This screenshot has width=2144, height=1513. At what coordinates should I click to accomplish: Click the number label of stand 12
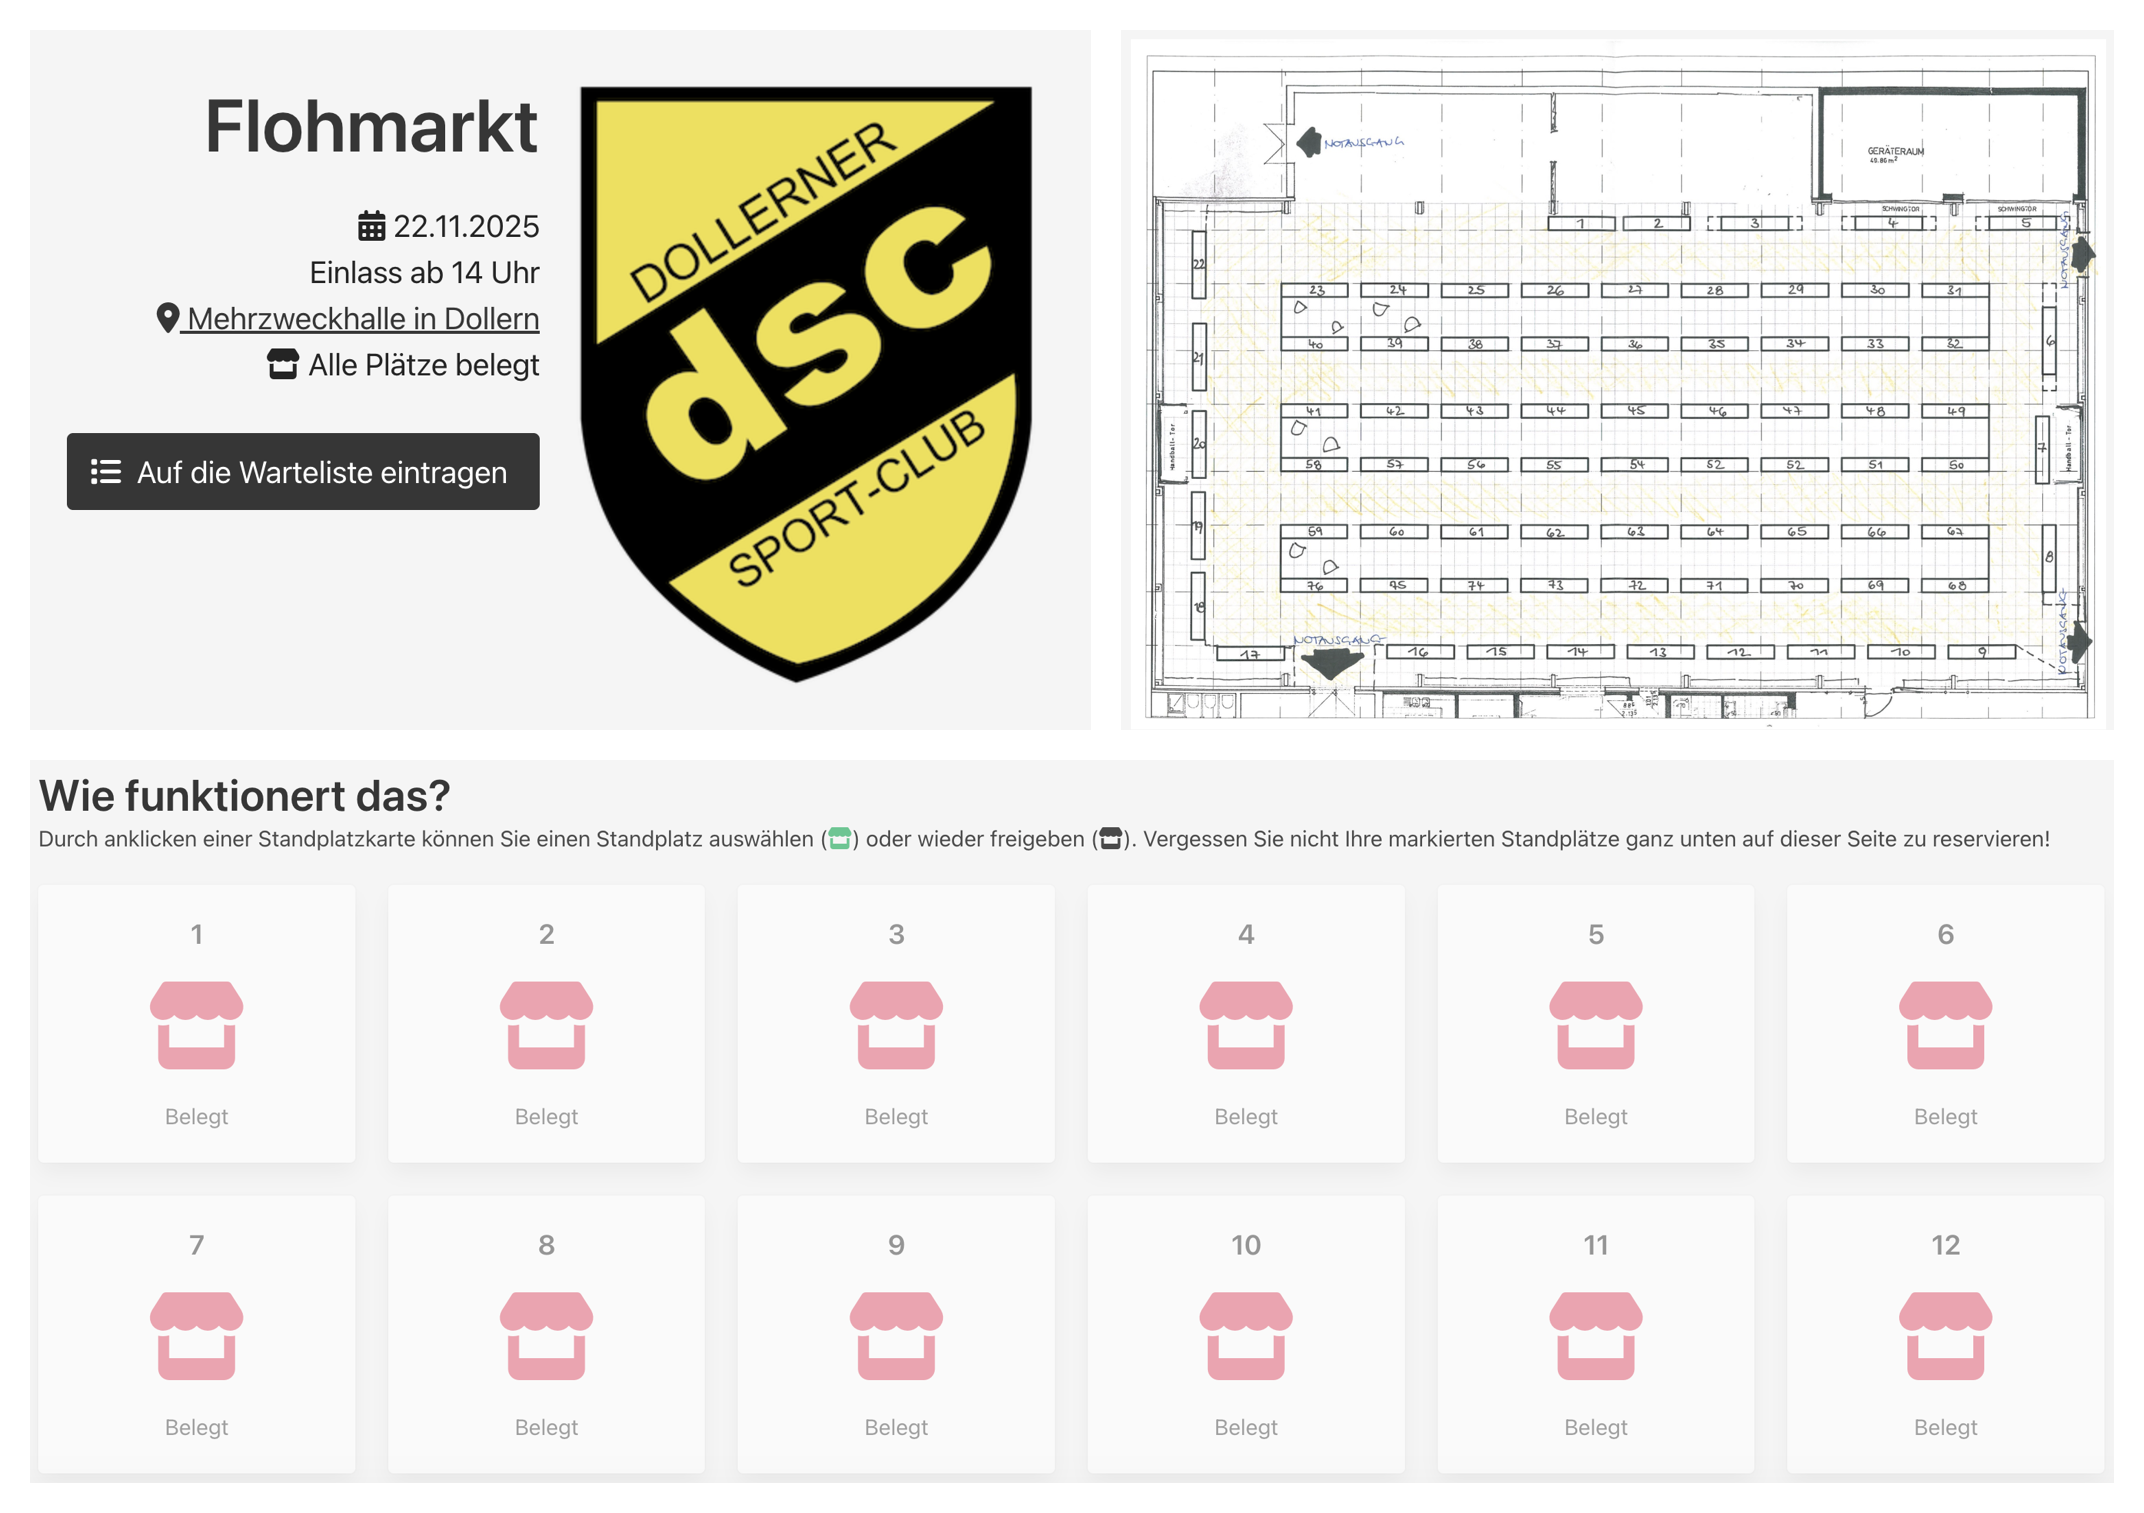(x=1945, y=1245)
